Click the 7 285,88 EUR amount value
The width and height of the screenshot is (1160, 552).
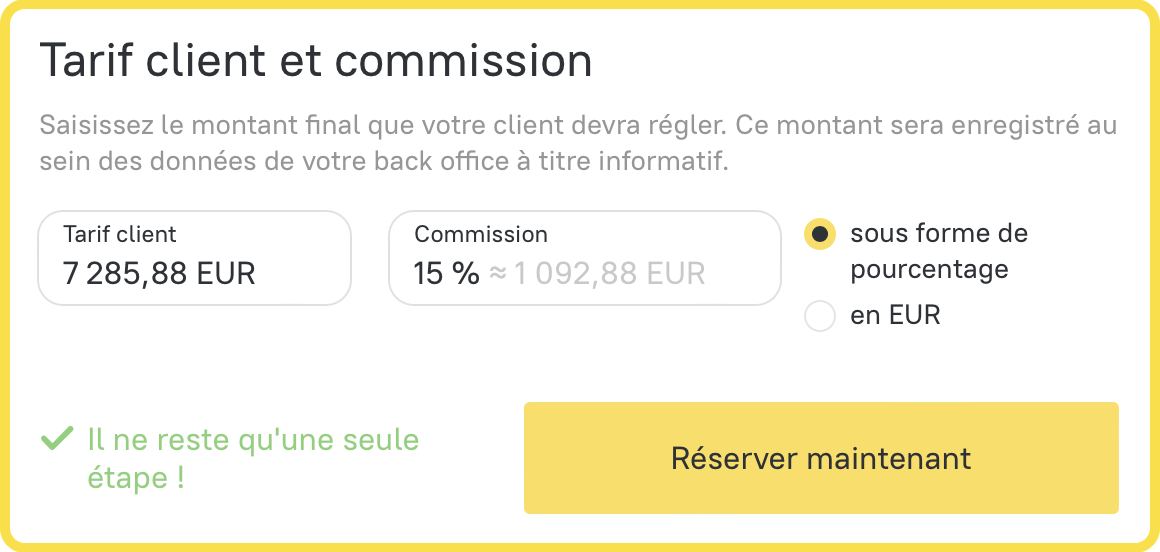click(159, 273)
